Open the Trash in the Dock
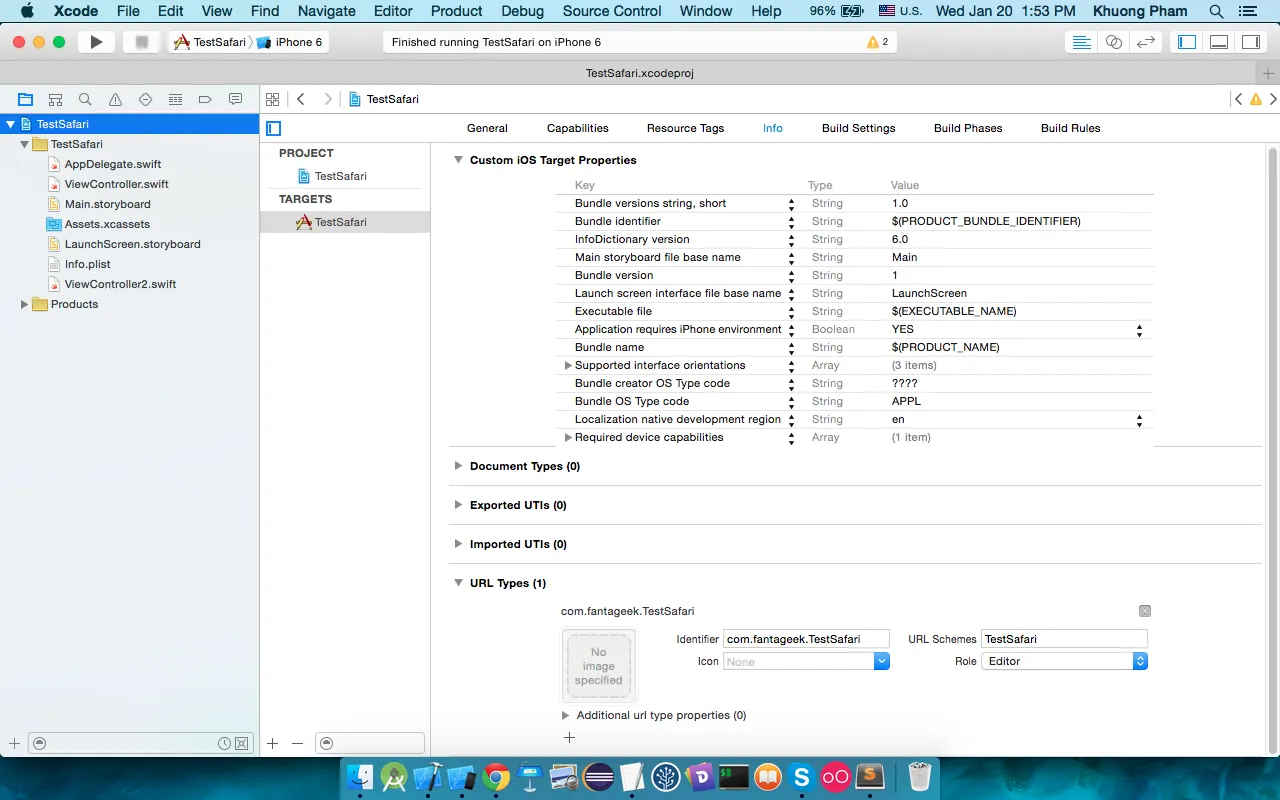The image size is (1280, 800). pos(920,777)
